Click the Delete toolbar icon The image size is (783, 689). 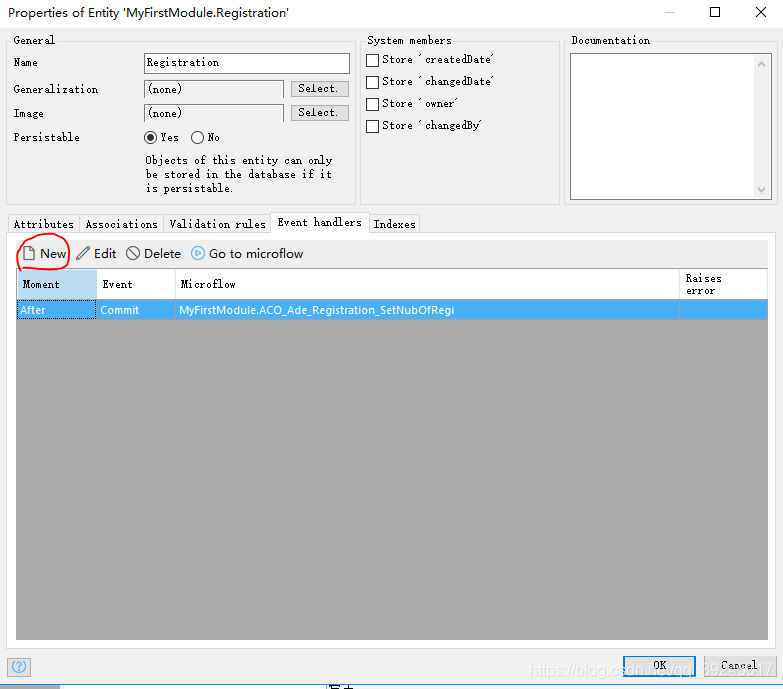[133, 254]
